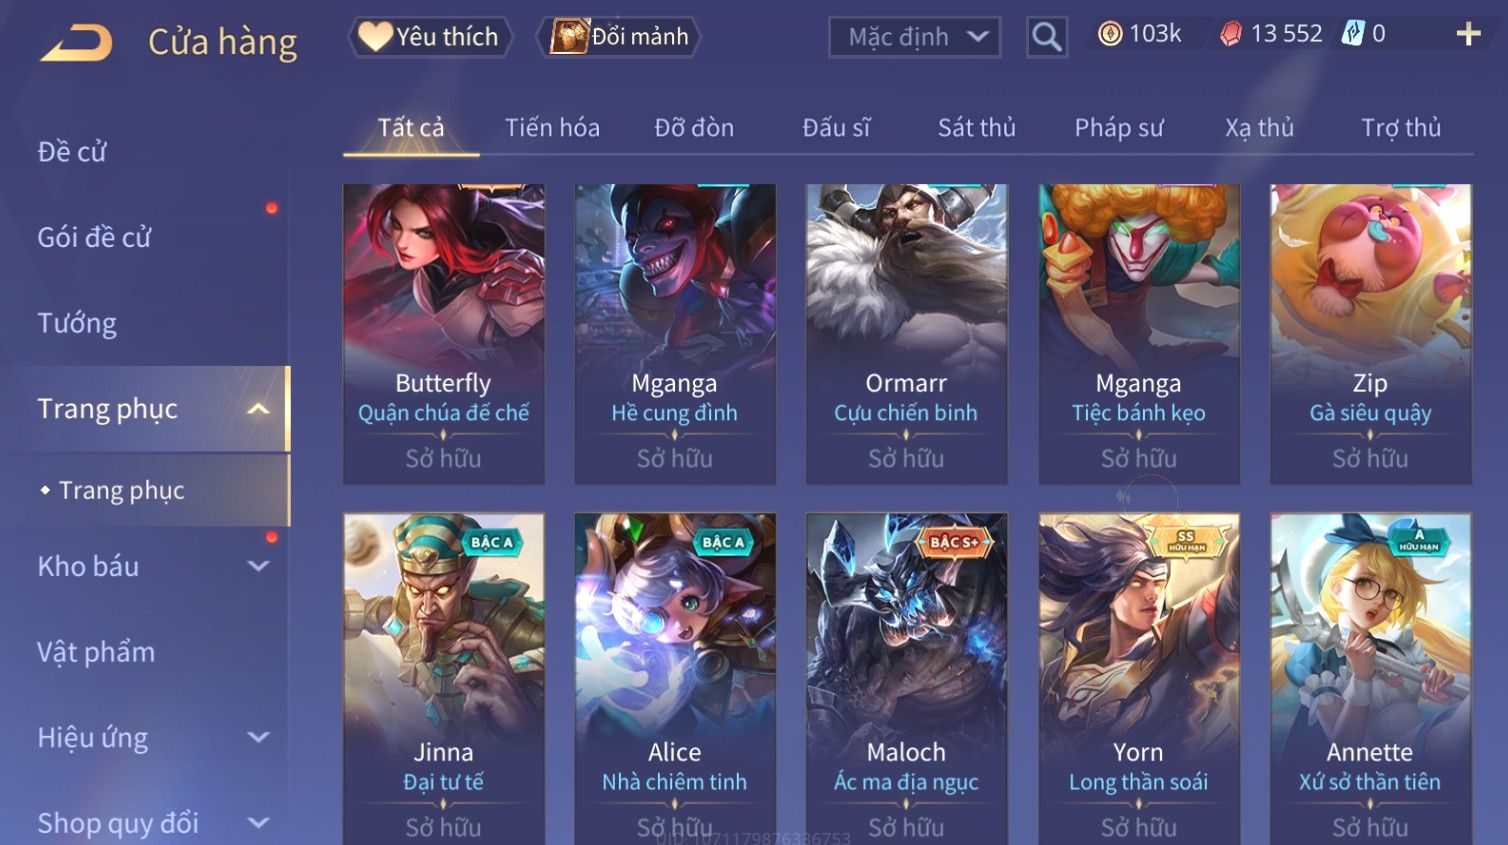Switch to the Pháp sư tab

(1119, 128)
